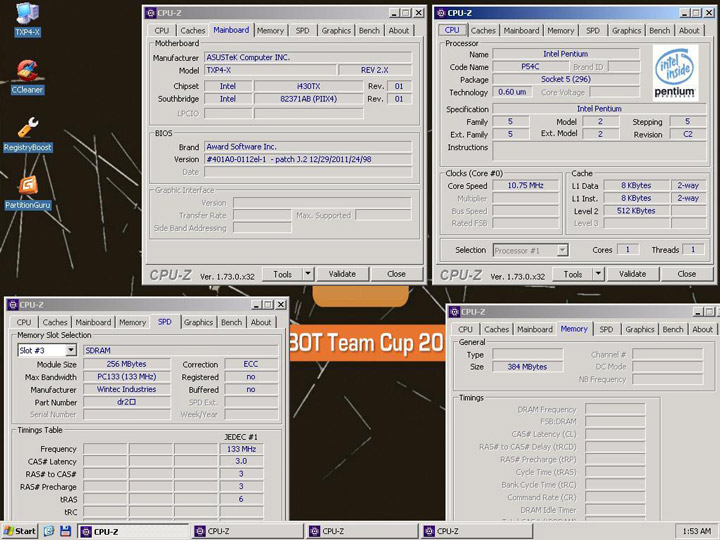This screenshot has height=540, width=720.
Task: Open Mainboard tab in Memory window
Action: (x=534, y=330)
